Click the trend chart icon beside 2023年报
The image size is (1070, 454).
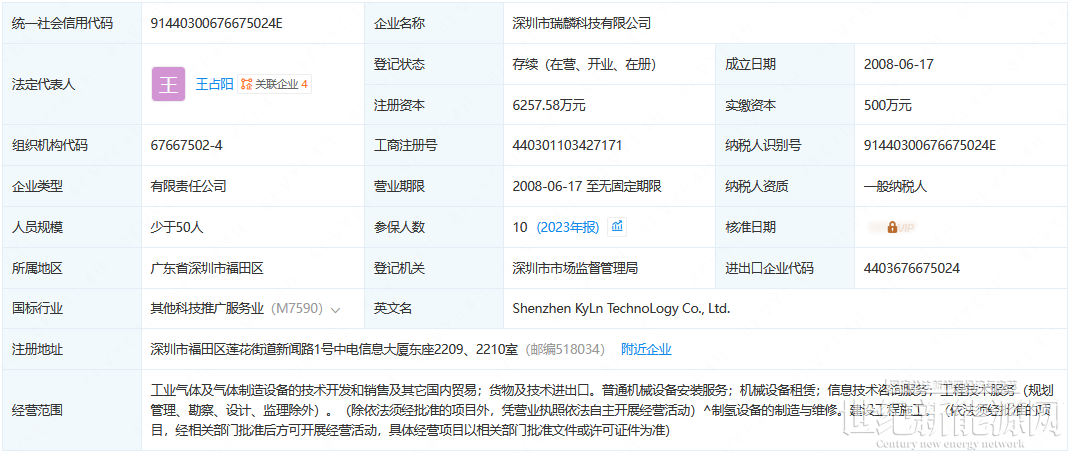coord(618,226)
